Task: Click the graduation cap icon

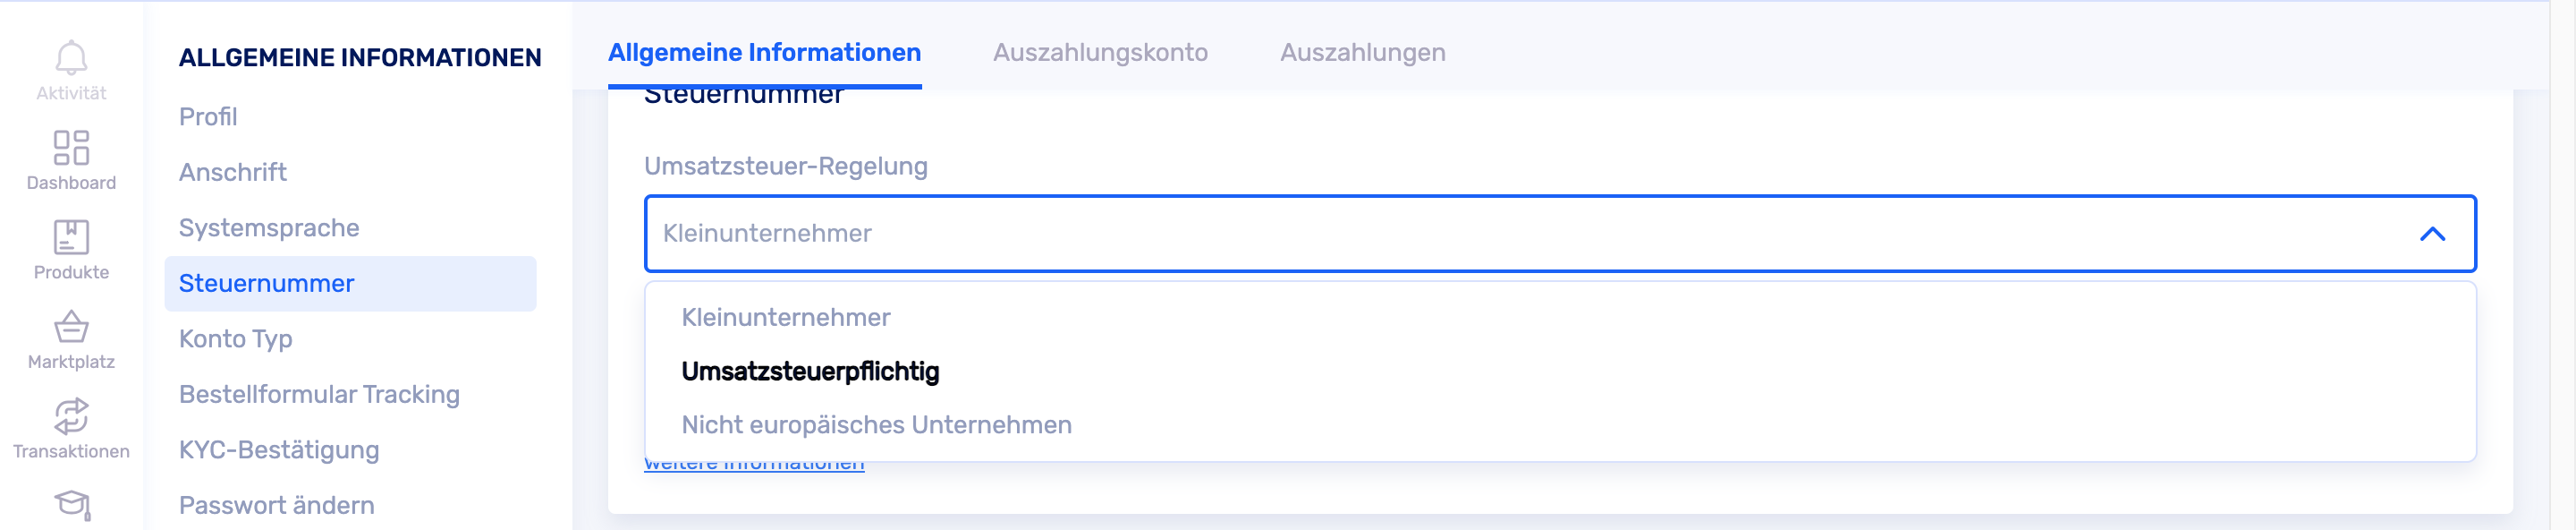Action: 72,504
